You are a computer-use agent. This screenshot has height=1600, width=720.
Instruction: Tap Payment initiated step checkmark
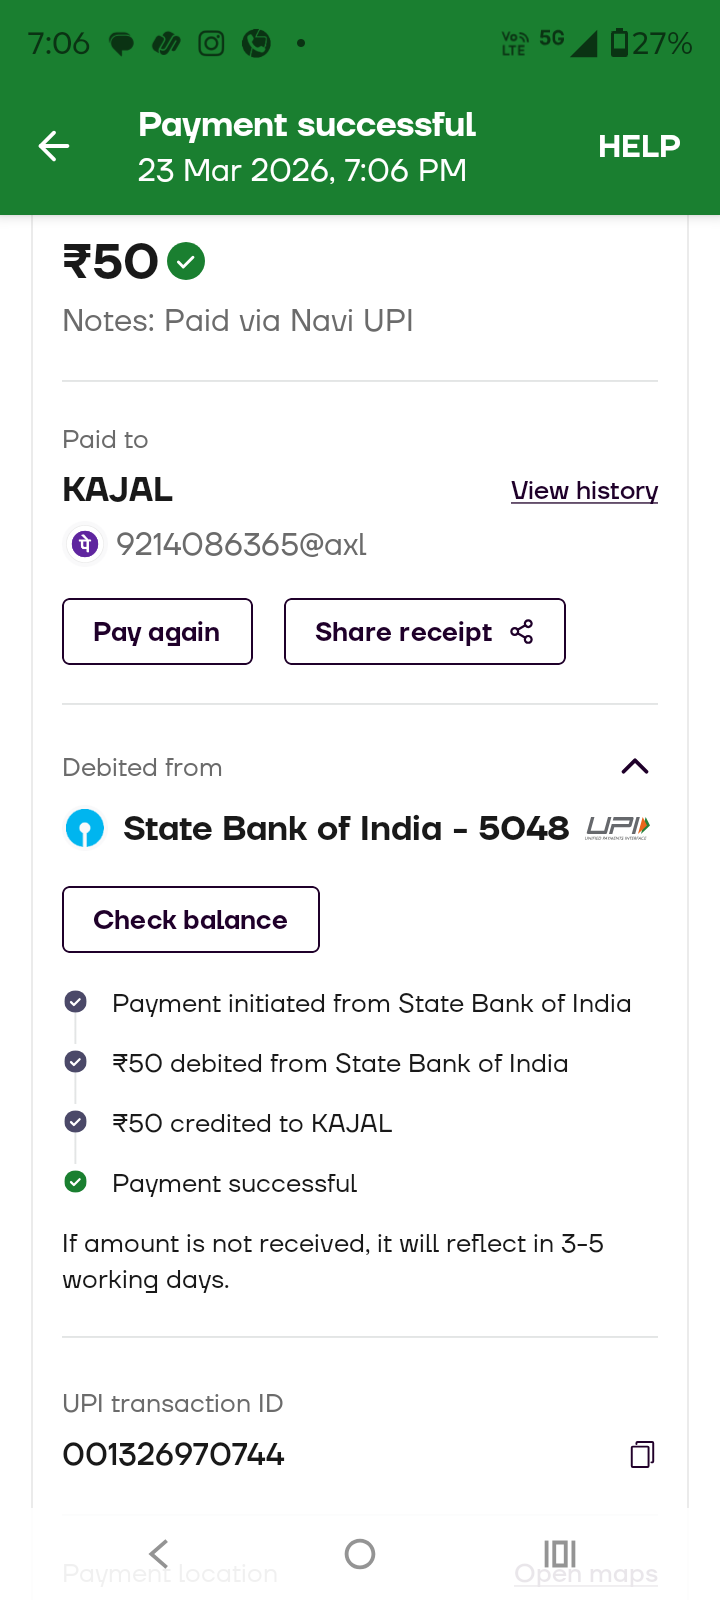(75, 1002)
